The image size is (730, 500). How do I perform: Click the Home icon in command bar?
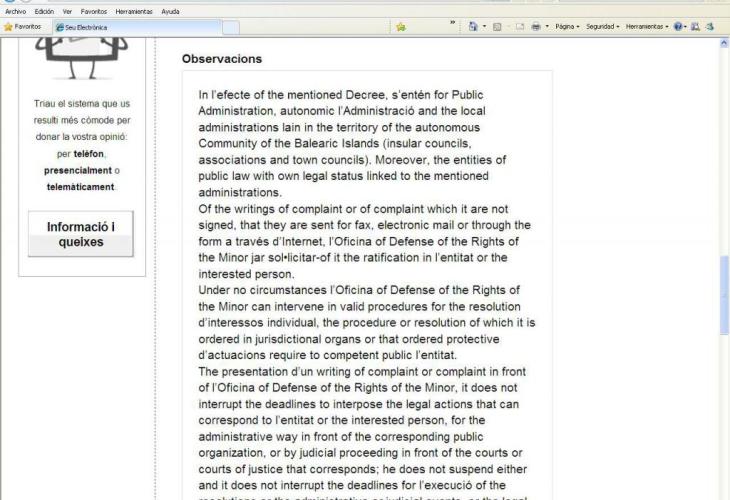point(471,28)
